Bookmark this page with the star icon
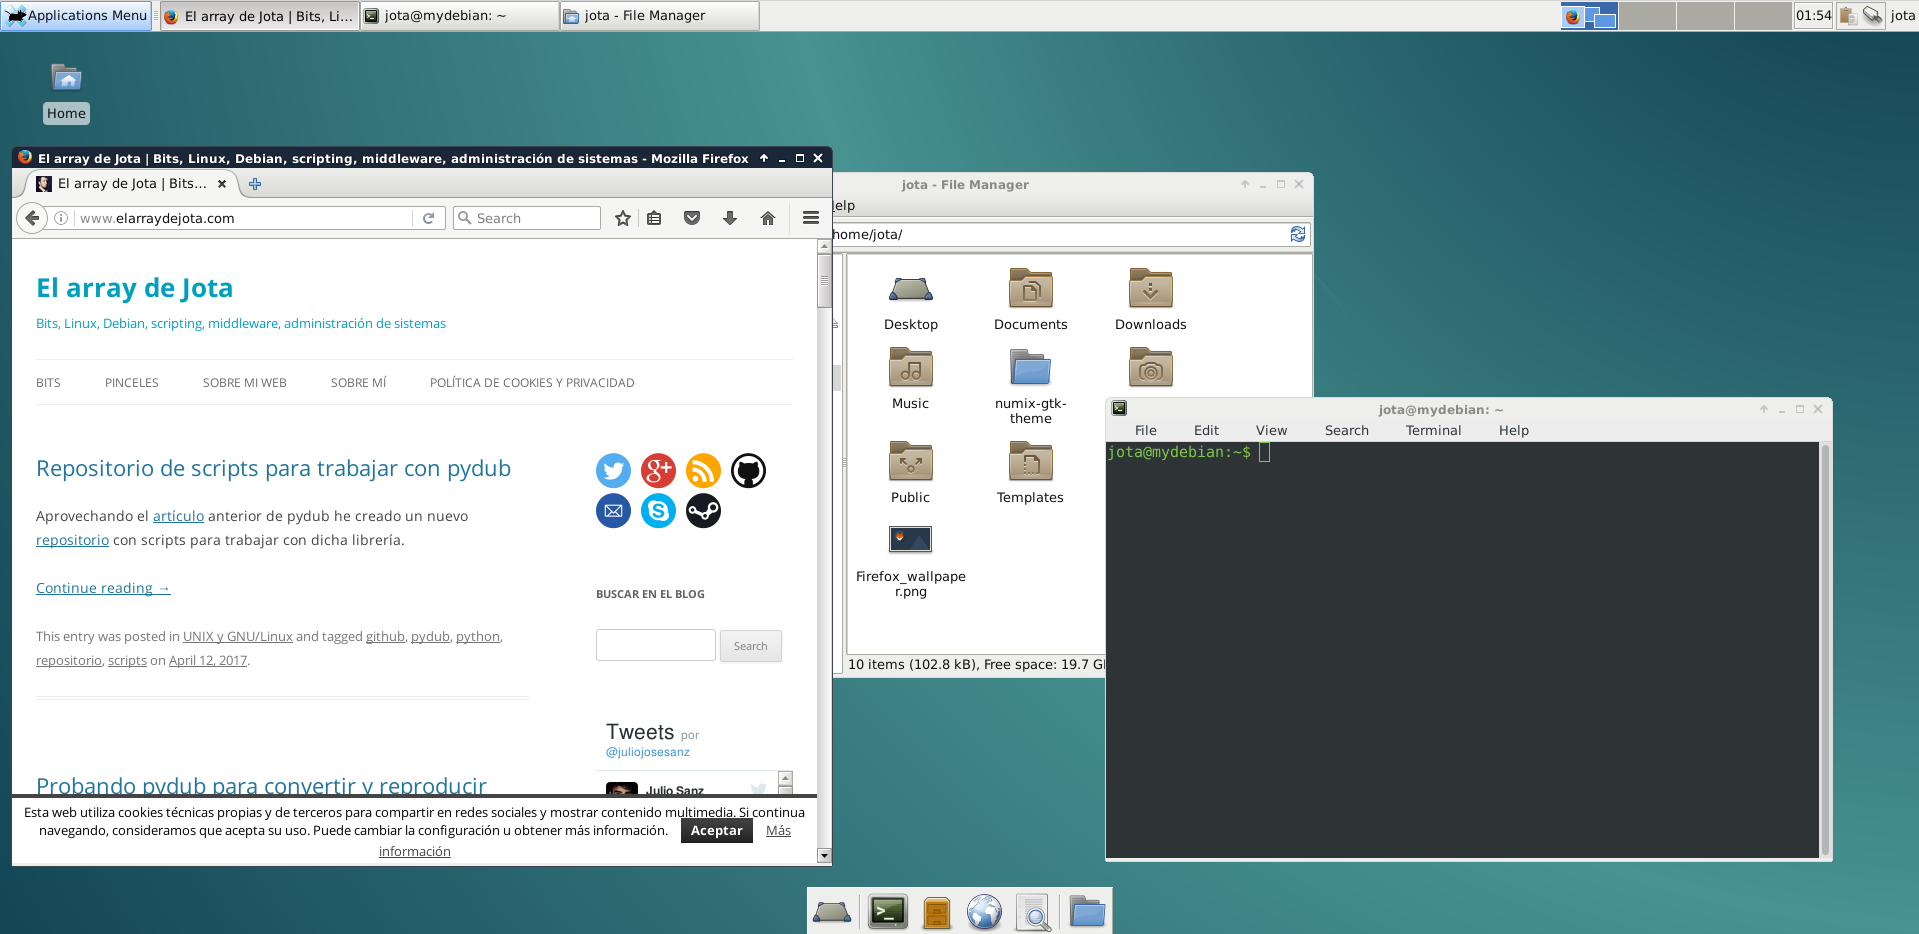The width and height of the screenshot is (1919, 934). click(623, 218)
